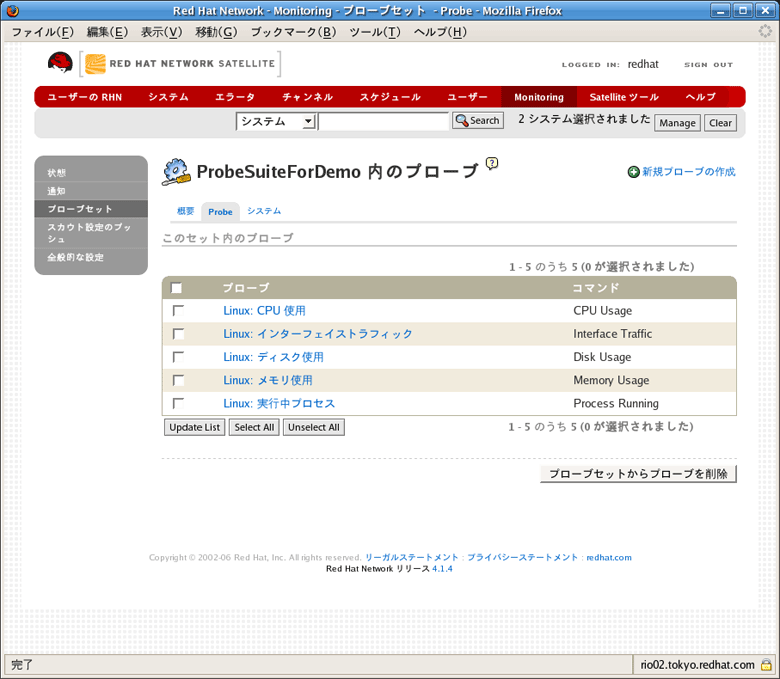The width and height of the screenshot is (780, 679).
Task: Go to チャンネル navigation tab
Action: click(x=307, y=97)
